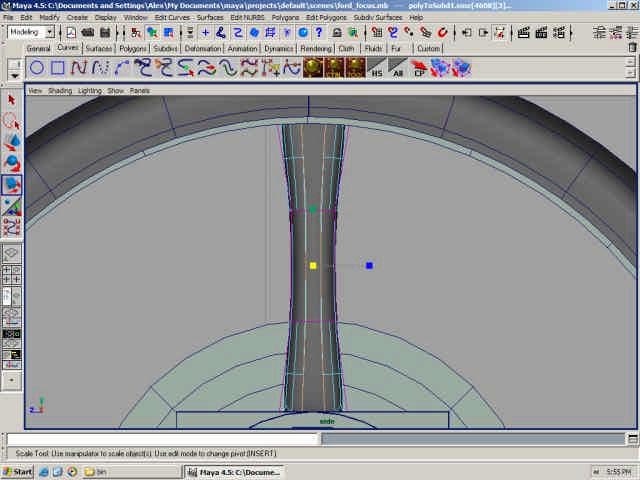Click the yellow center scale handle
640x480 pixels.
[x=313, y=265]
